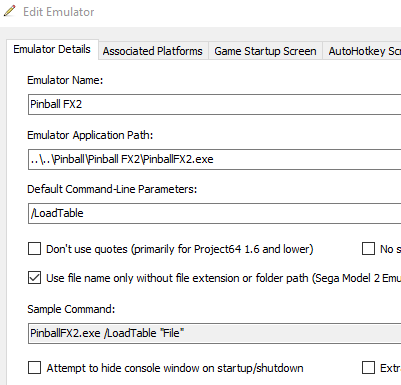Click the Emulator Name field with Pinball FX2
Screen dimensions: 401x385
click(x=214, y=104)
